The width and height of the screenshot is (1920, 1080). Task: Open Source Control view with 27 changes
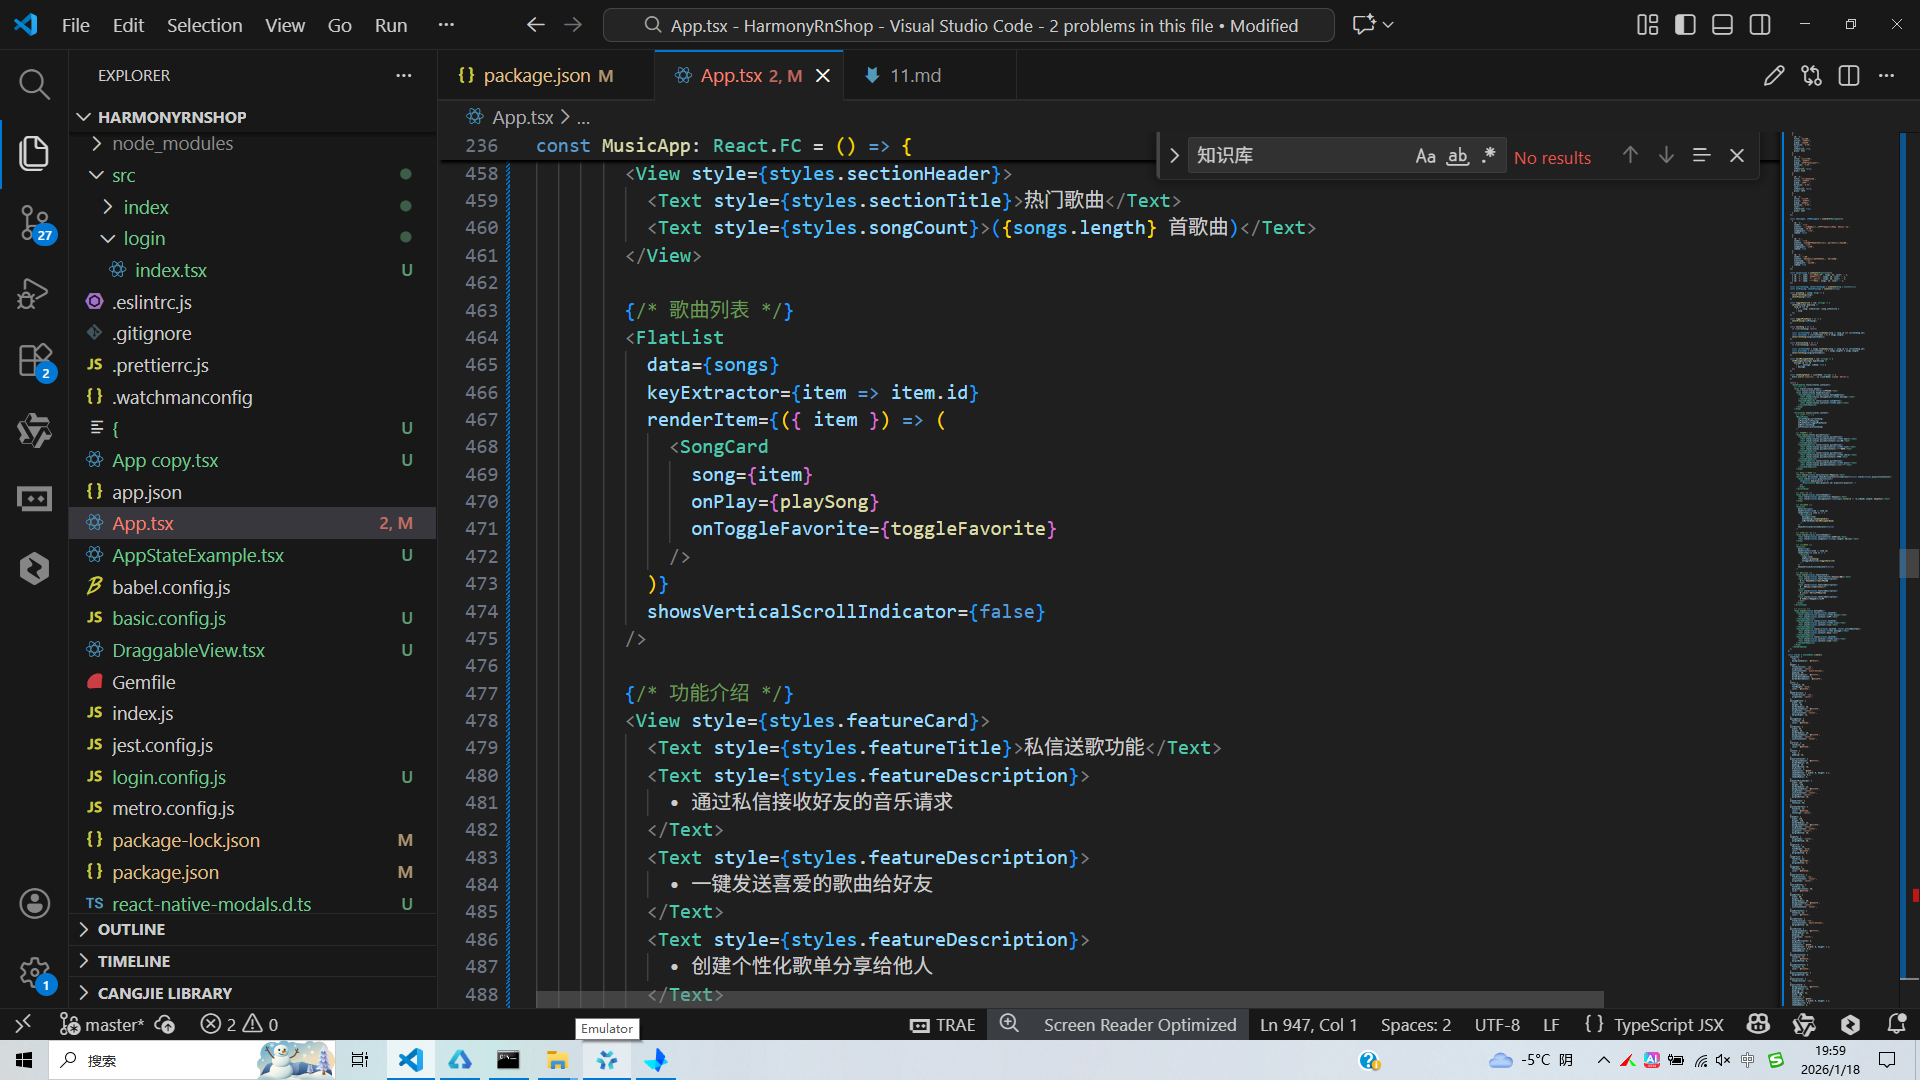[34, 222]
